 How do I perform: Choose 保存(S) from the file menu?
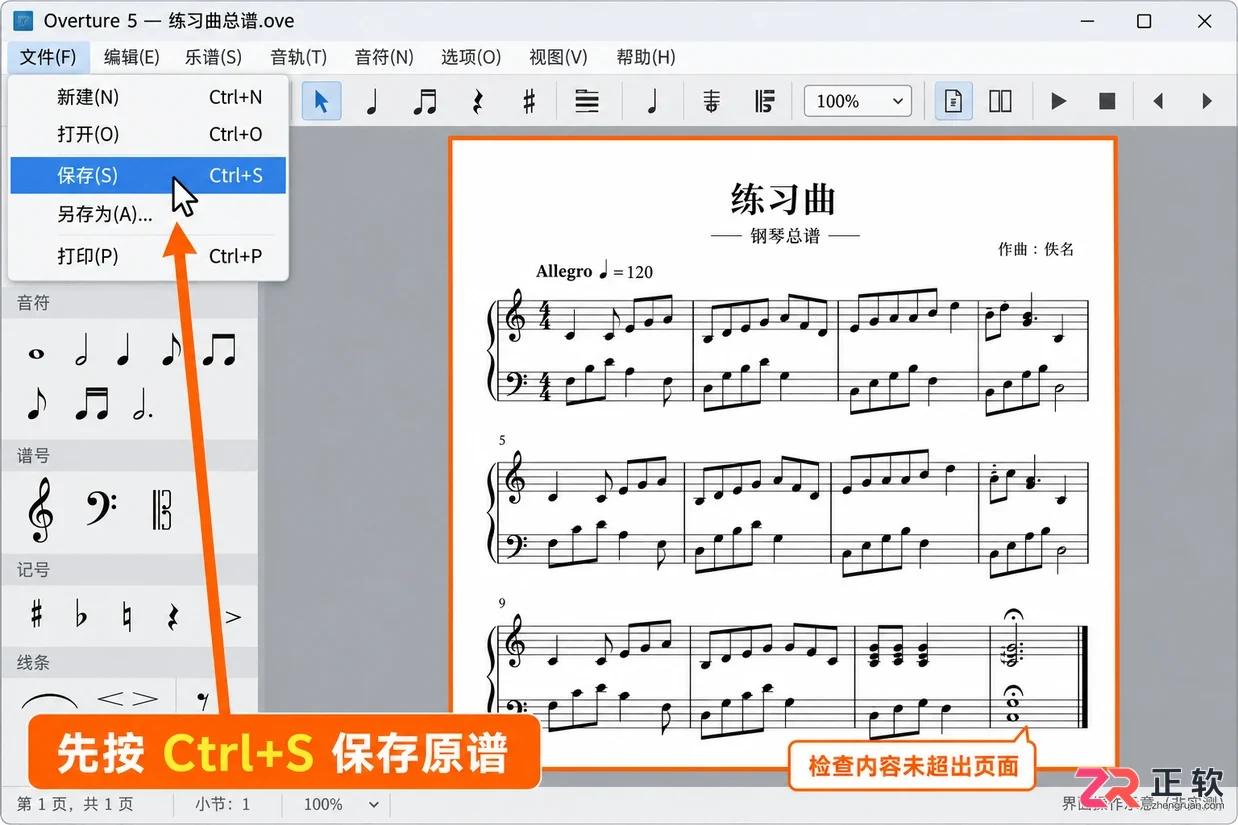(x=148, y=175)
